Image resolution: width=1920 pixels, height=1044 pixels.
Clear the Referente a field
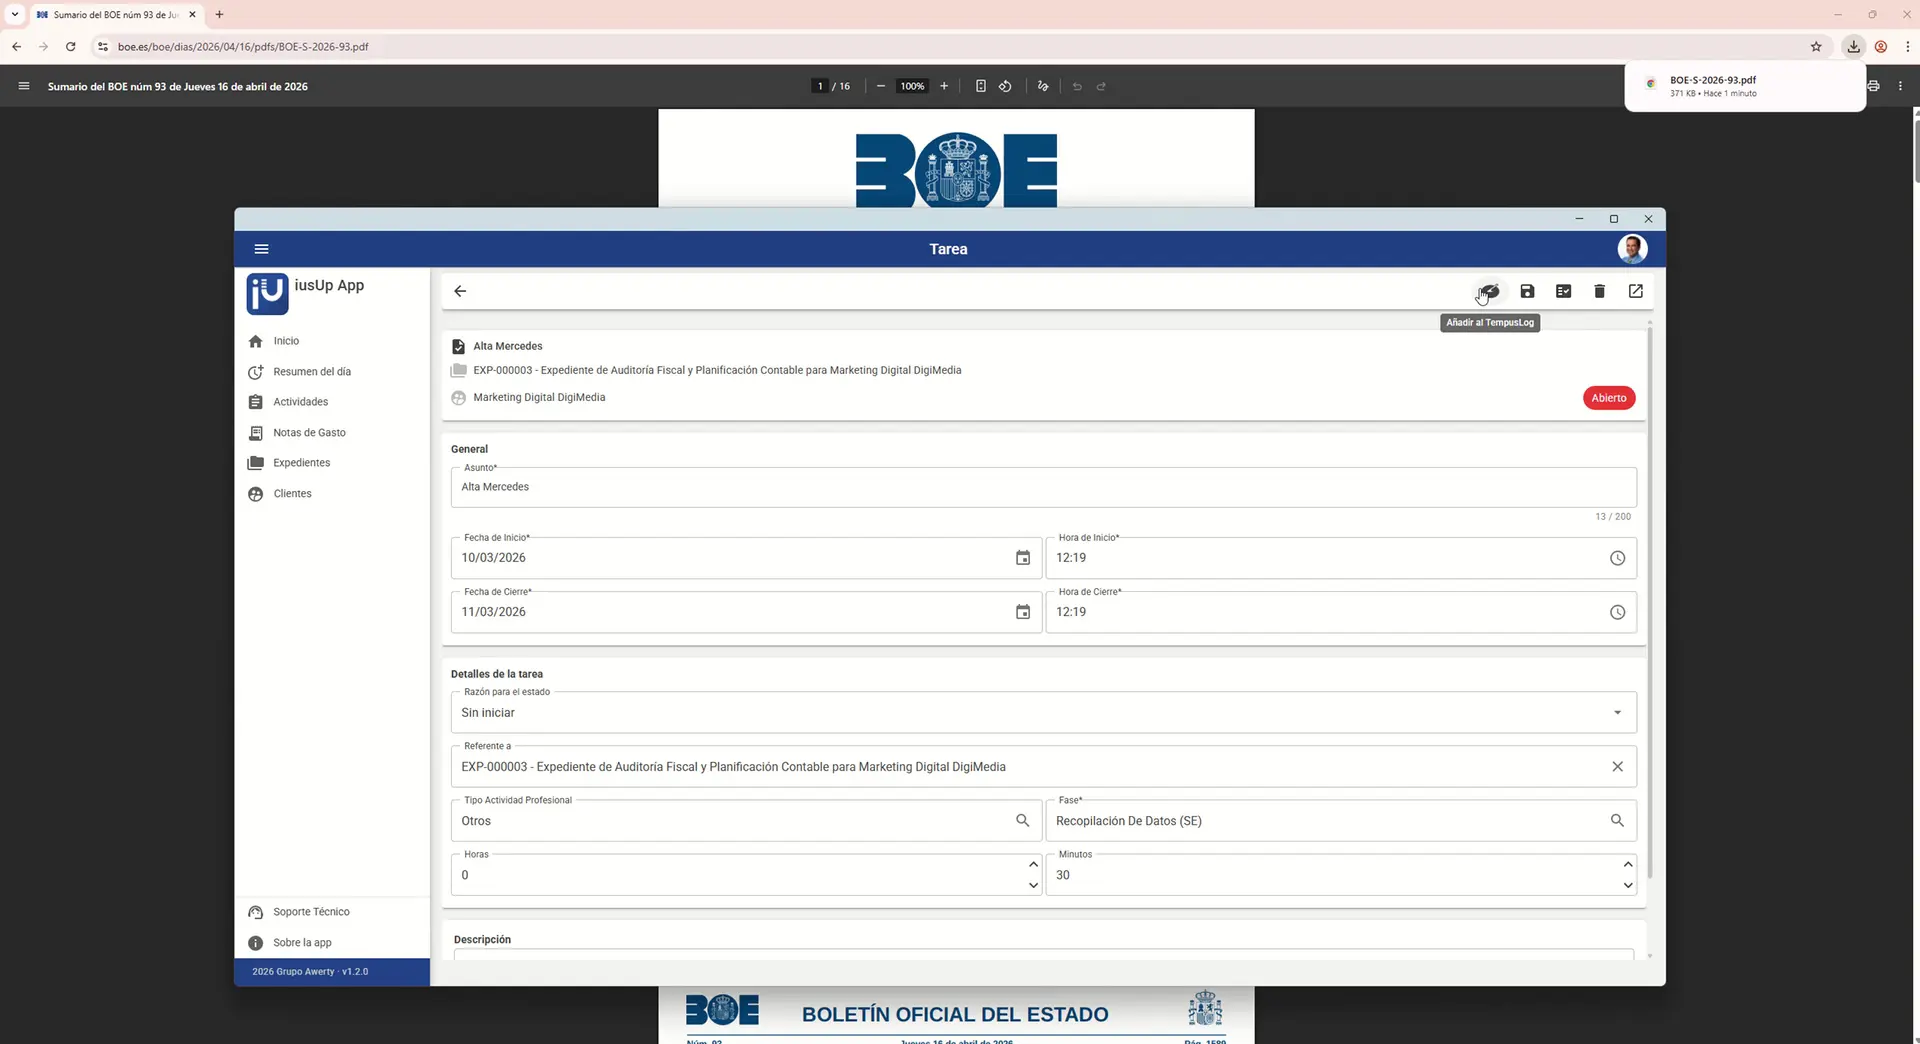pos(1617,767)
